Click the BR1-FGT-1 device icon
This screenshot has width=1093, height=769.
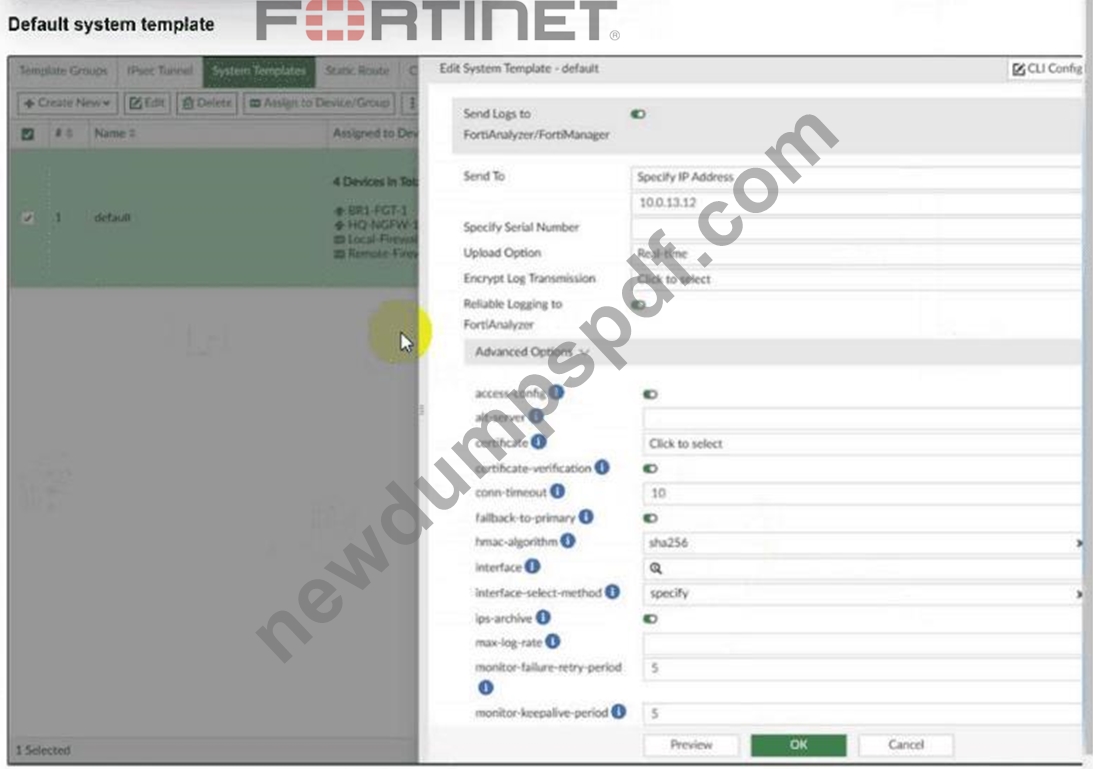(339, 211)
